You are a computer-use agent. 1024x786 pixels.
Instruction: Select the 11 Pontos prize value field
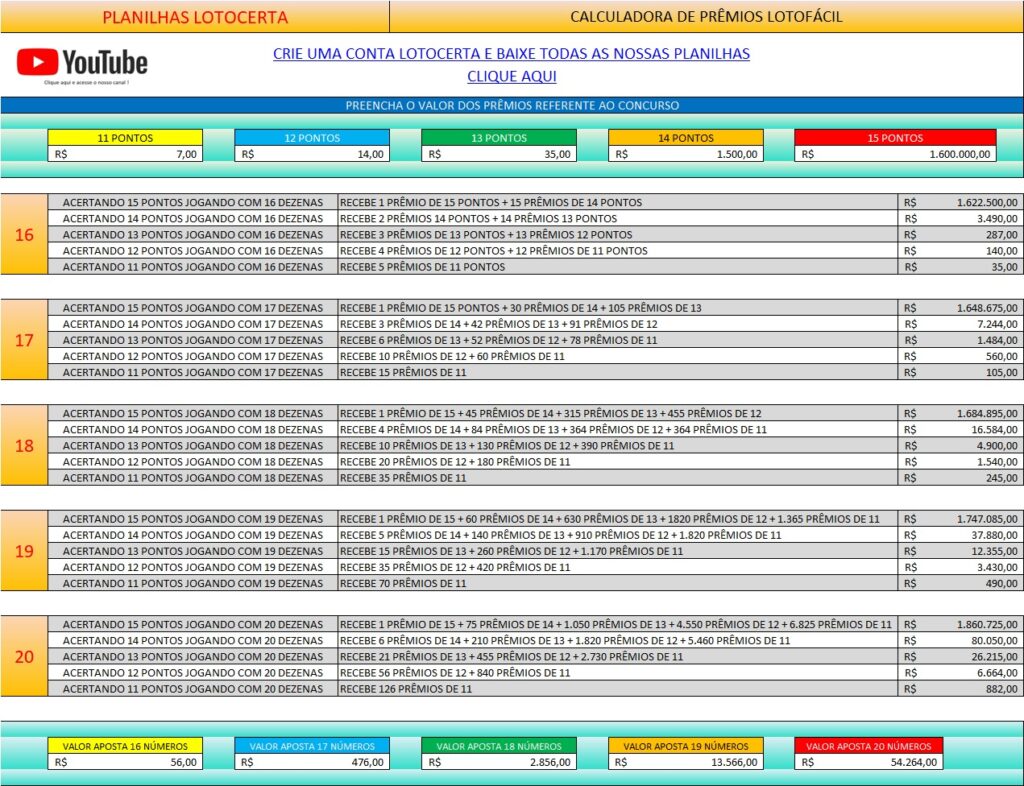(x=125, y=154)
